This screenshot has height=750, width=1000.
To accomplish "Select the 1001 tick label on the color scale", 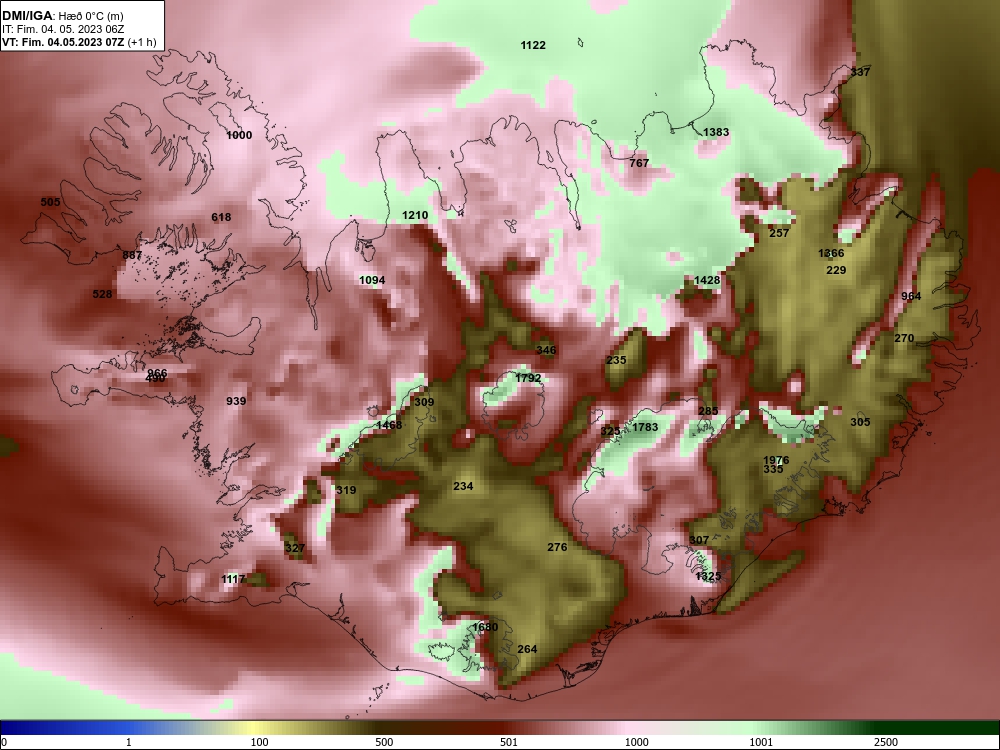I will point(761,742).
